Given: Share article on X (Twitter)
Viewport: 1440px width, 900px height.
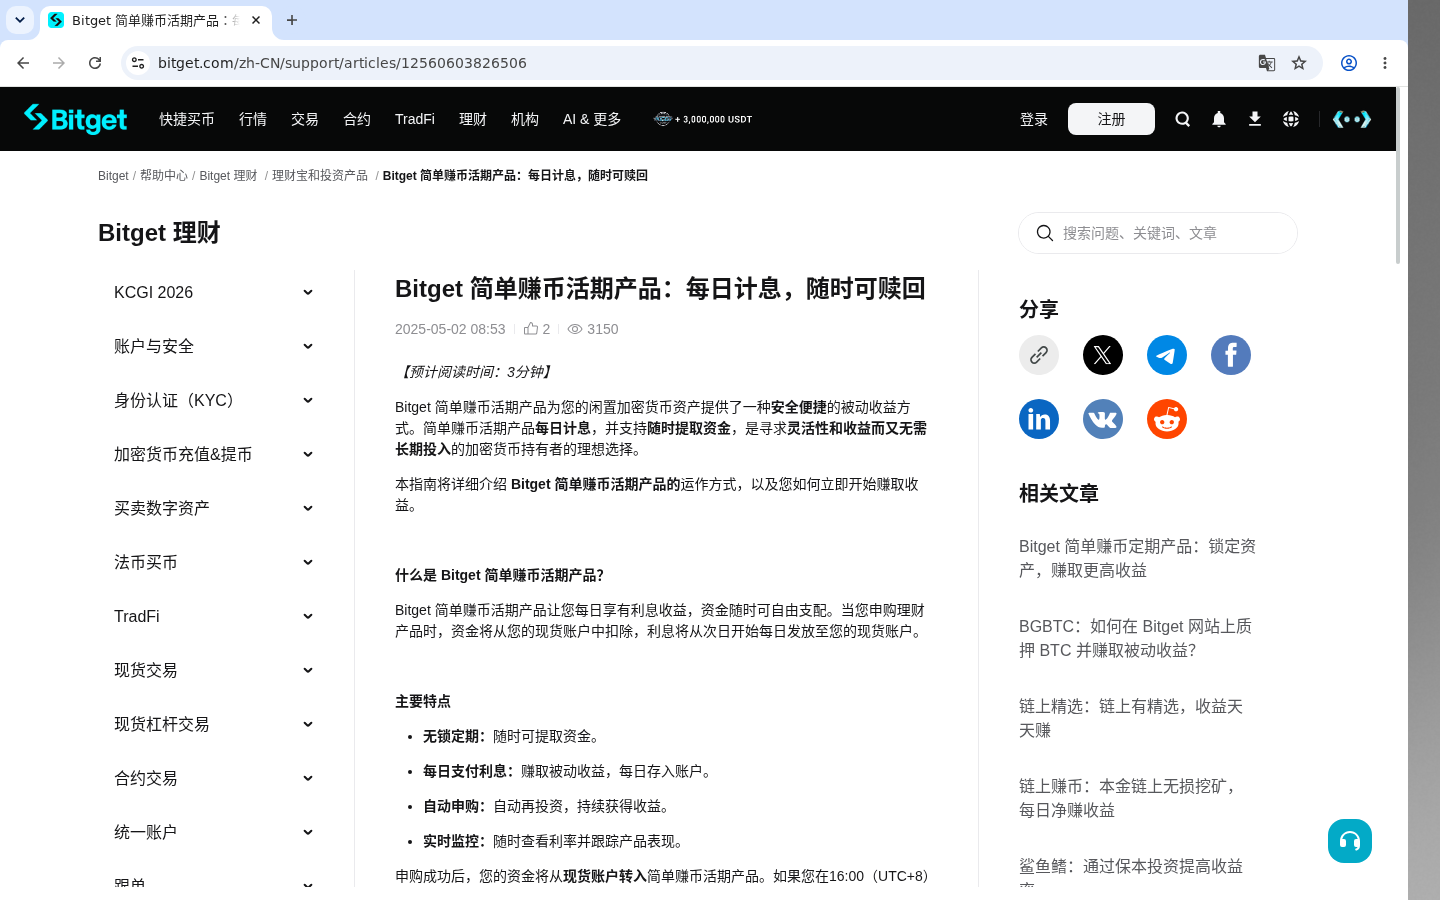Looking at the screenshot, I should tap(1103, 355).
